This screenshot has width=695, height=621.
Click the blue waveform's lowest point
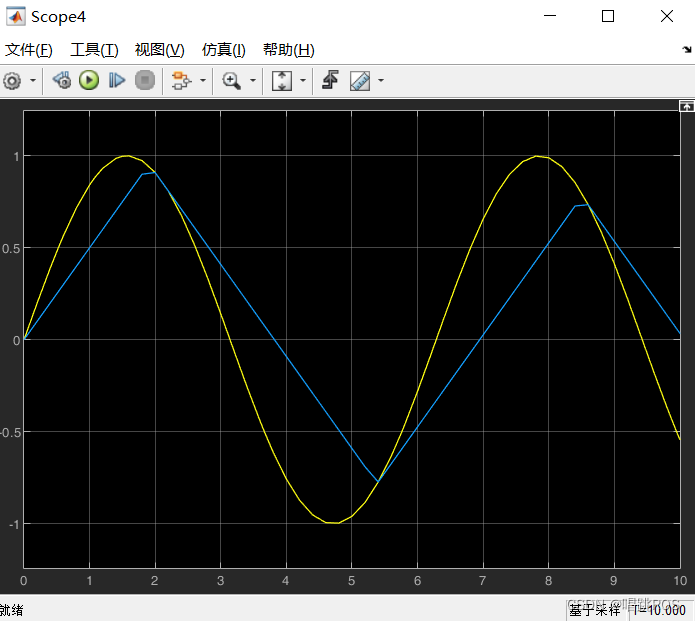click(378, 481)
